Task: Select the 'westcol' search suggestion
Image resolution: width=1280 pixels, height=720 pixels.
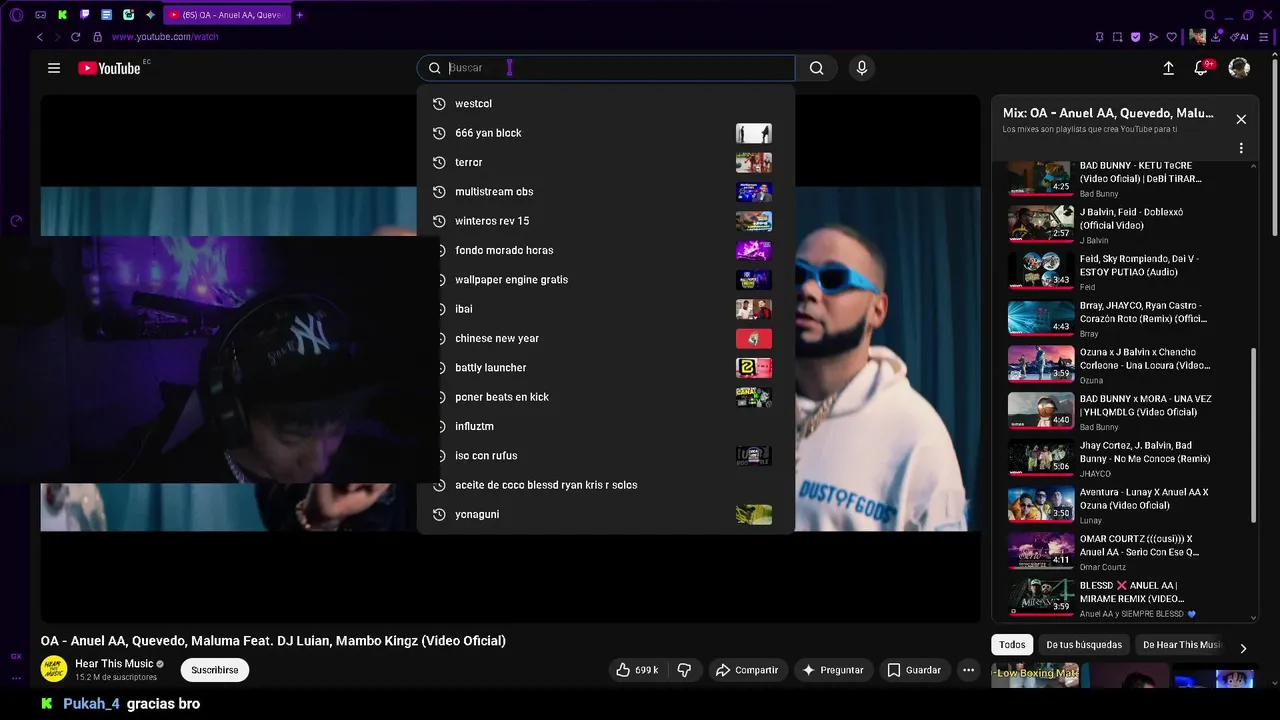Action: point(606,104)
